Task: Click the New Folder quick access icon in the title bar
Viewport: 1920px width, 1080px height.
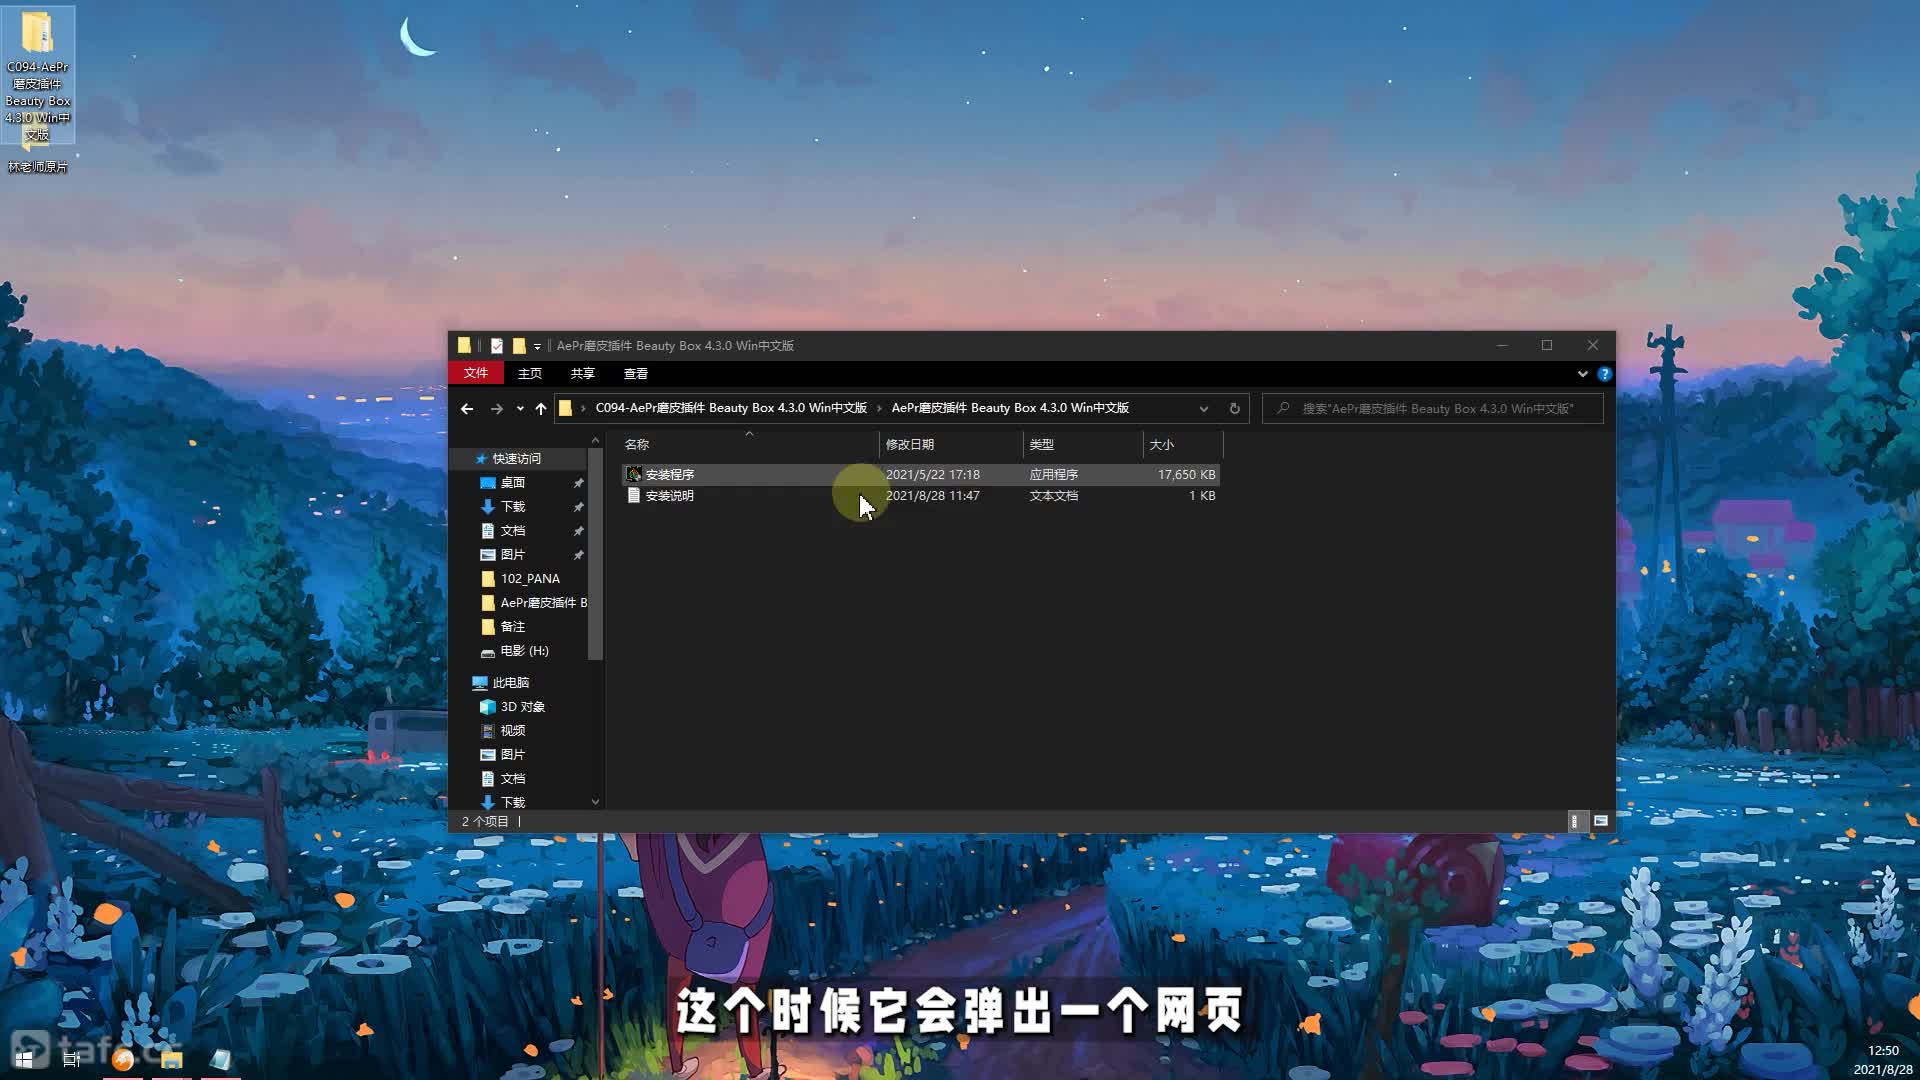Action: pyautogui.click(x=518, y=346)
